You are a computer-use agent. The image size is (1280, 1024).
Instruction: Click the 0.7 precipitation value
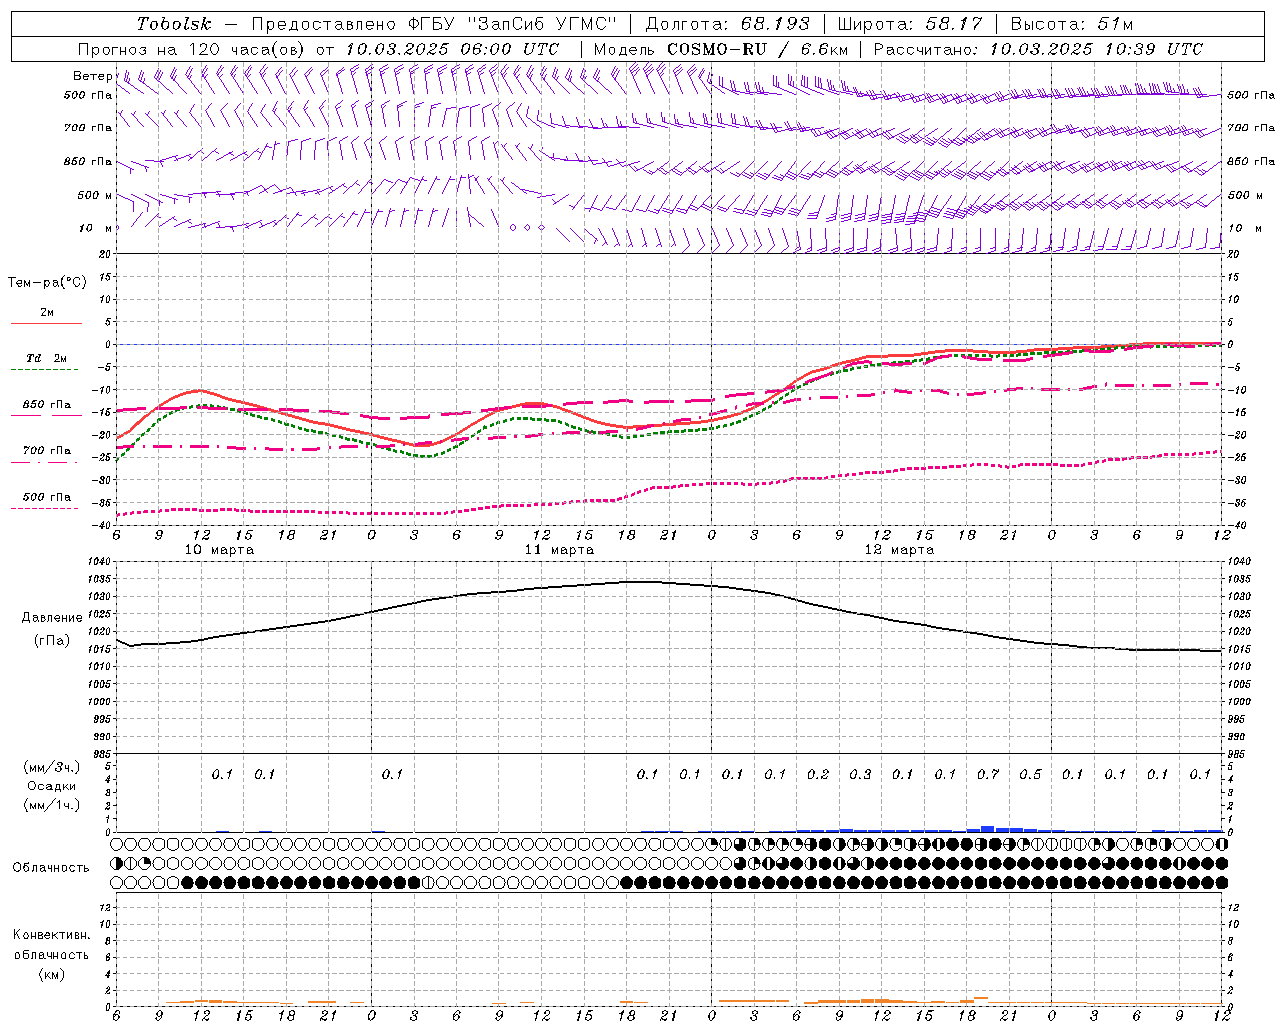click(988, 774)
